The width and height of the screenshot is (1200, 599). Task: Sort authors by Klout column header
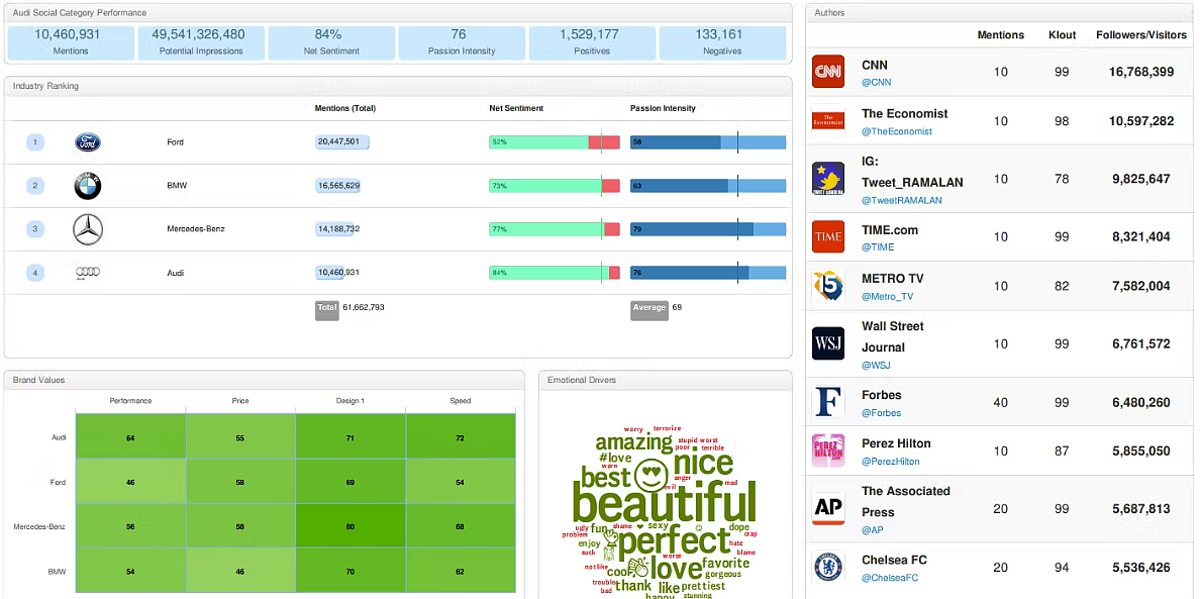pyautogui.click(x=1062, y=35)
